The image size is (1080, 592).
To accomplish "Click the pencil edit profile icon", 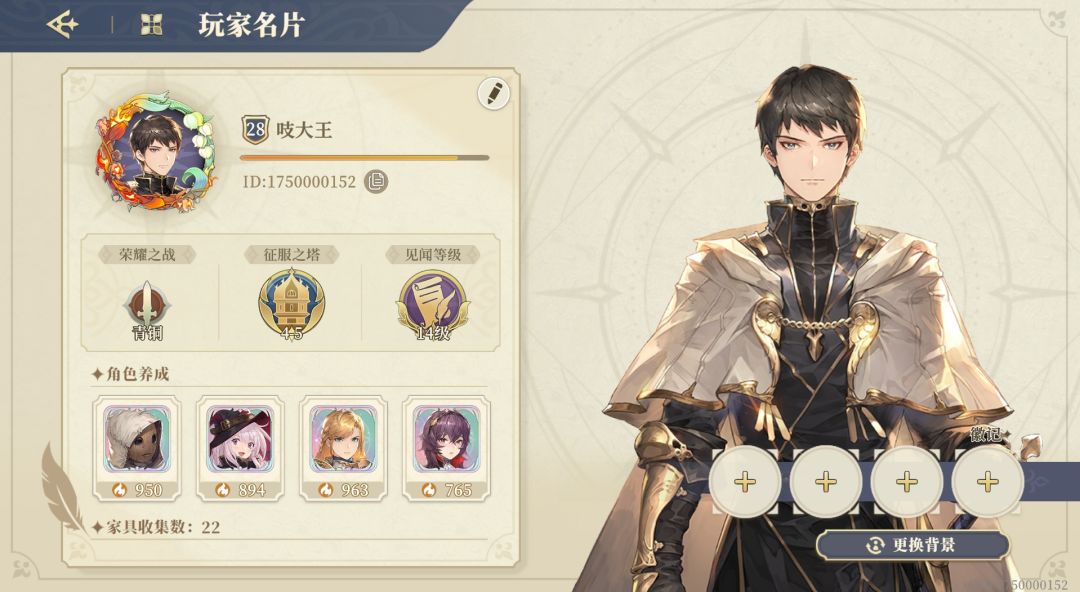I will (x=494, y=94).
